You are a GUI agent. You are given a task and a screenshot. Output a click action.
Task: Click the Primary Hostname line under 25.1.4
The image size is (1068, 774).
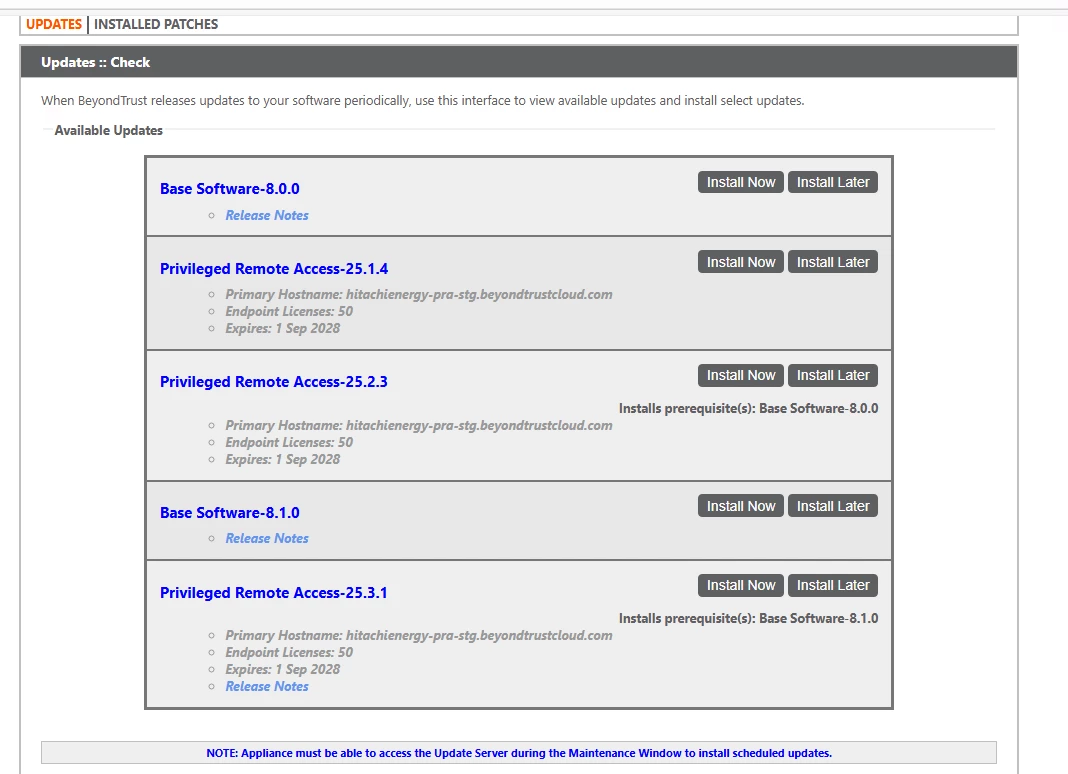[419, 294]
